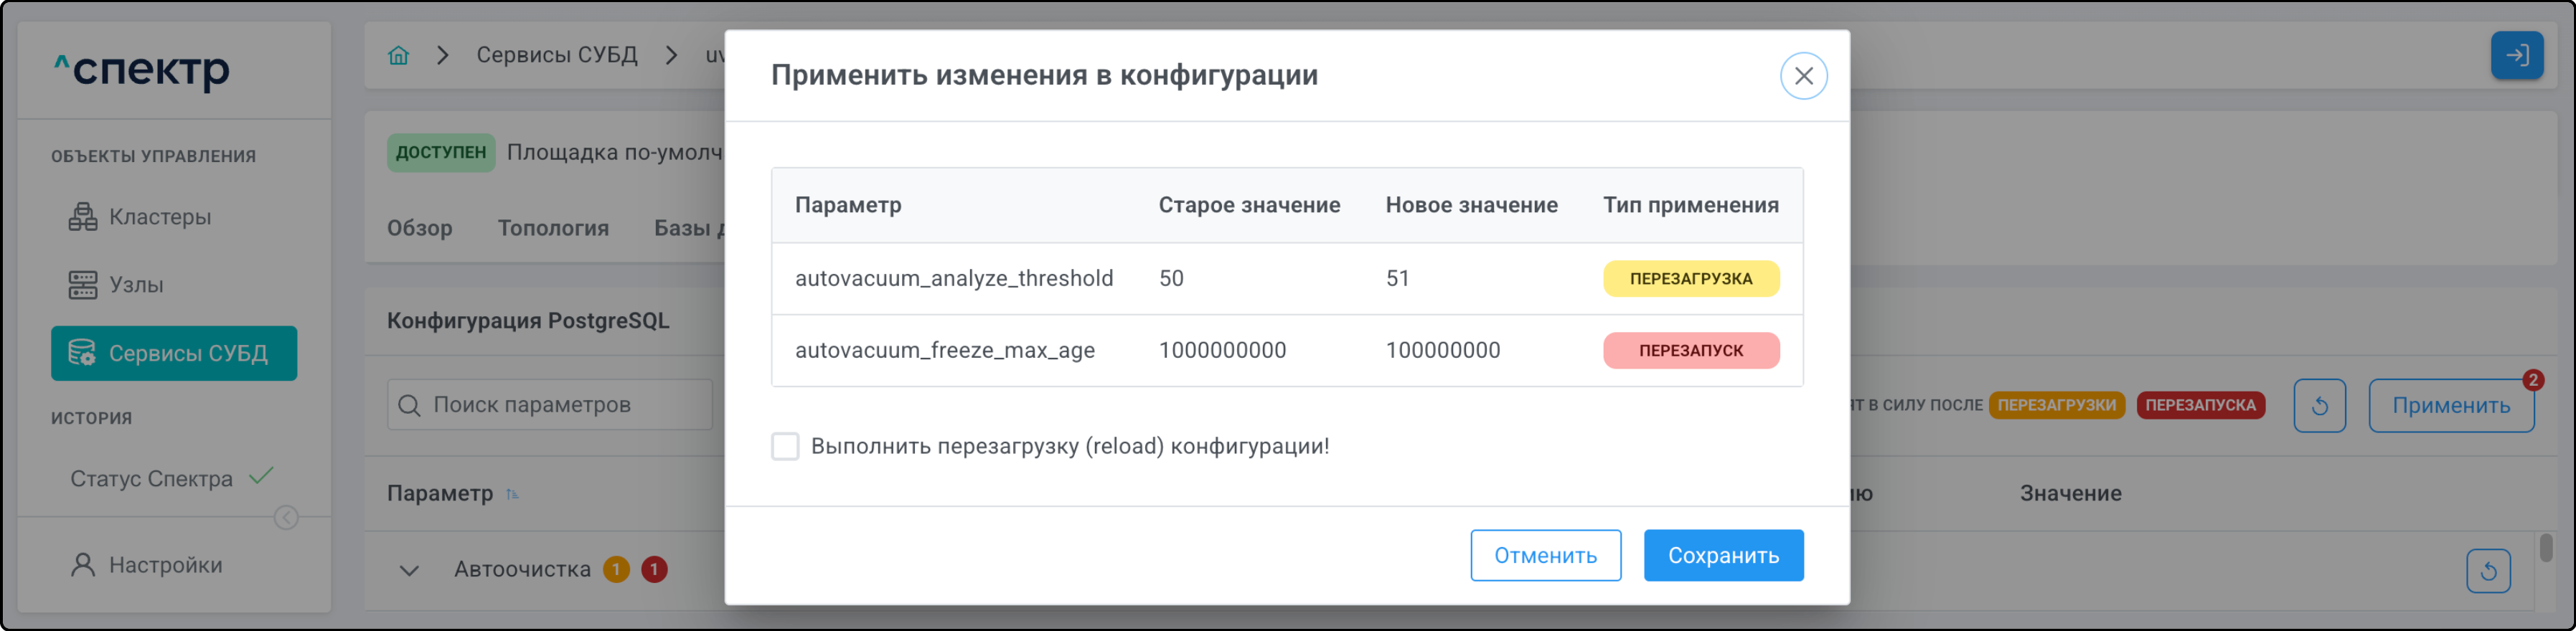Switch to the Обзор tab

[x=419, y=228]
